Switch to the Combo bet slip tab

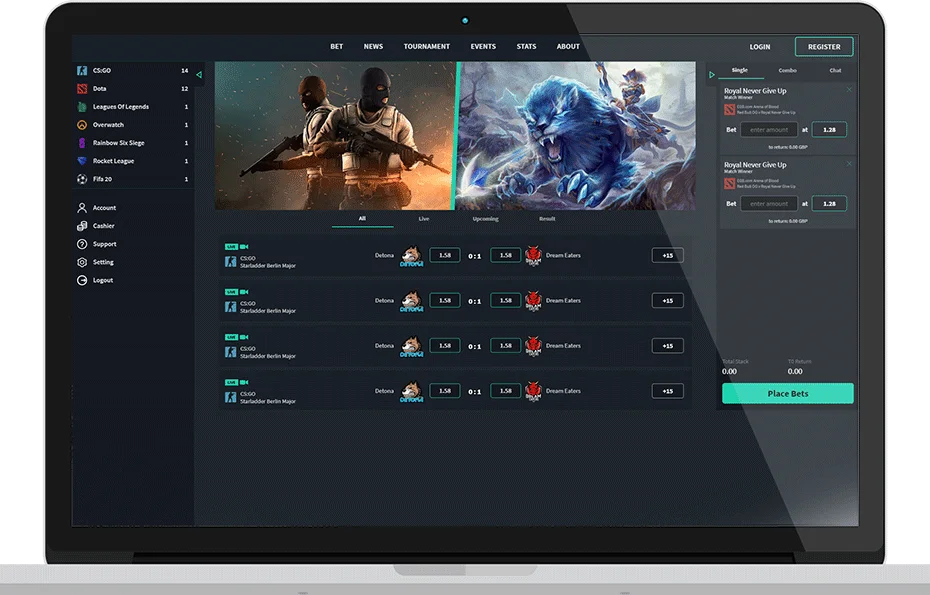tap(787, 71)
